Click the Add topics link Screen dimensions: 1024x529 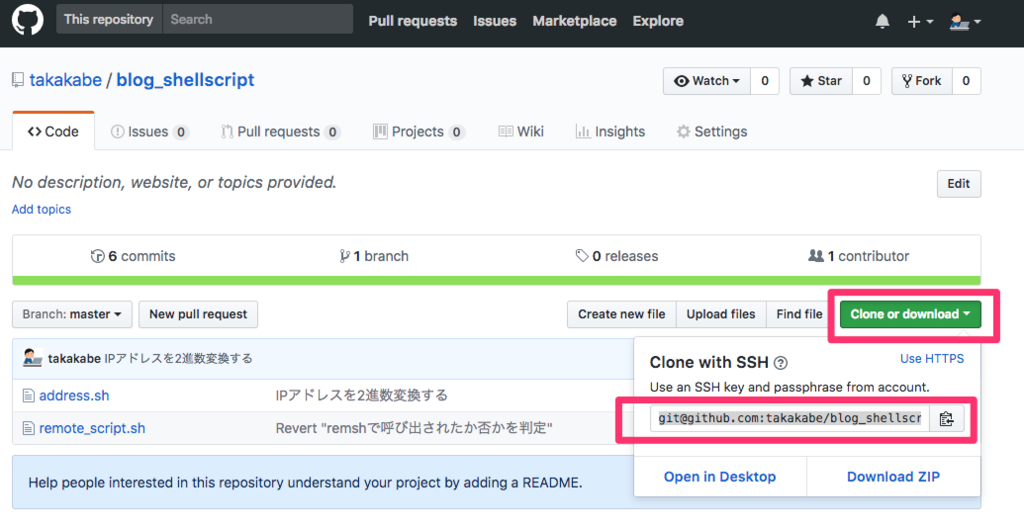click(x=41, y=210)
